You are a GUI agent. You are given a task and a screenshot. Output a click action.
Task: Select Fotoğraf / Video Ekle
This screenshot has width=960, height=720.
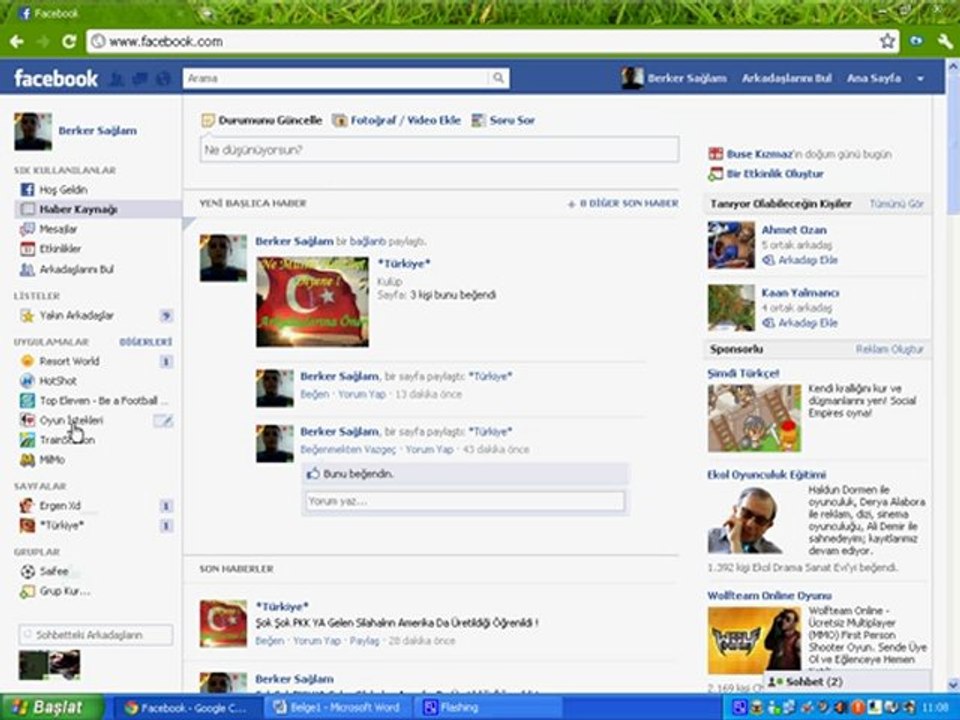[405, 120]
